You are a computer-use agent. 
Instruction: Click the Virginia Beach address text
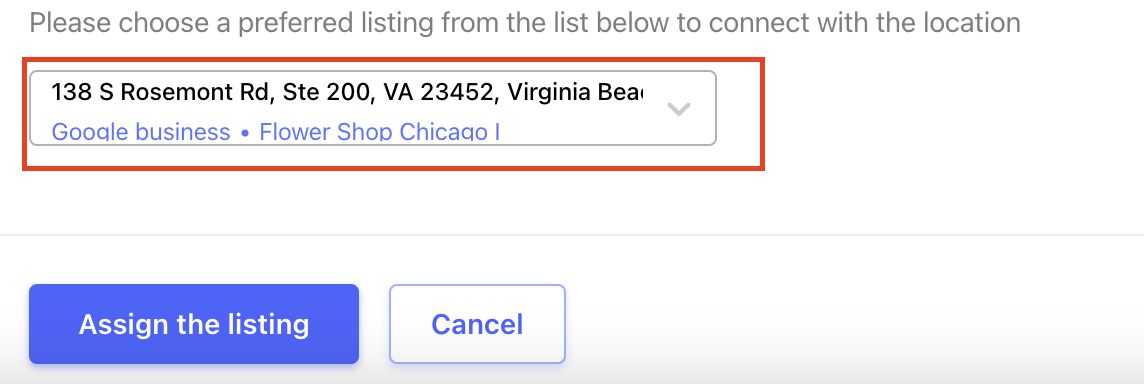coord(576,92)
